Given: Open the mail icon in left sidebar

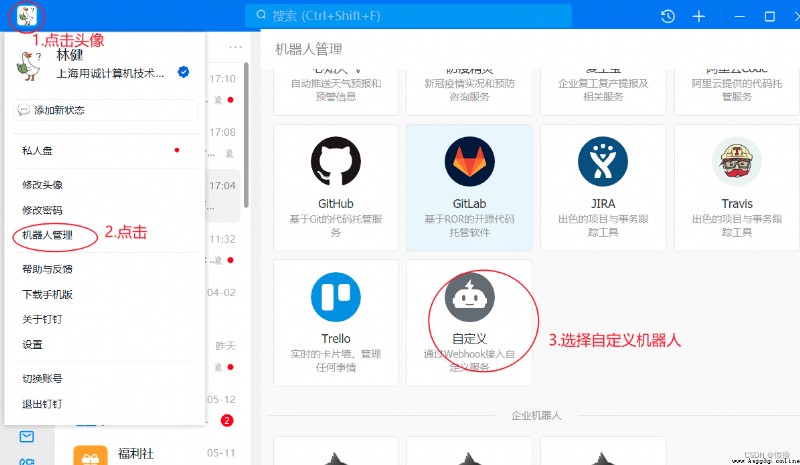Looking at the screenshot, I should click(27, 436).
